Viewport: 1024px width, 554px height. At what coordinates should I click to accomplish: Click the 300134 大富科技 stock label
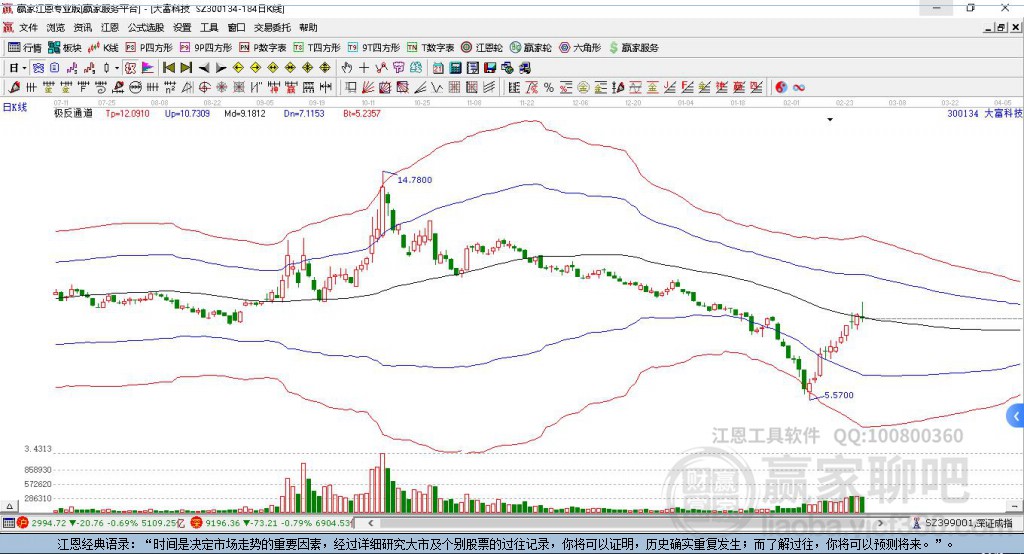tap(985, 114)
